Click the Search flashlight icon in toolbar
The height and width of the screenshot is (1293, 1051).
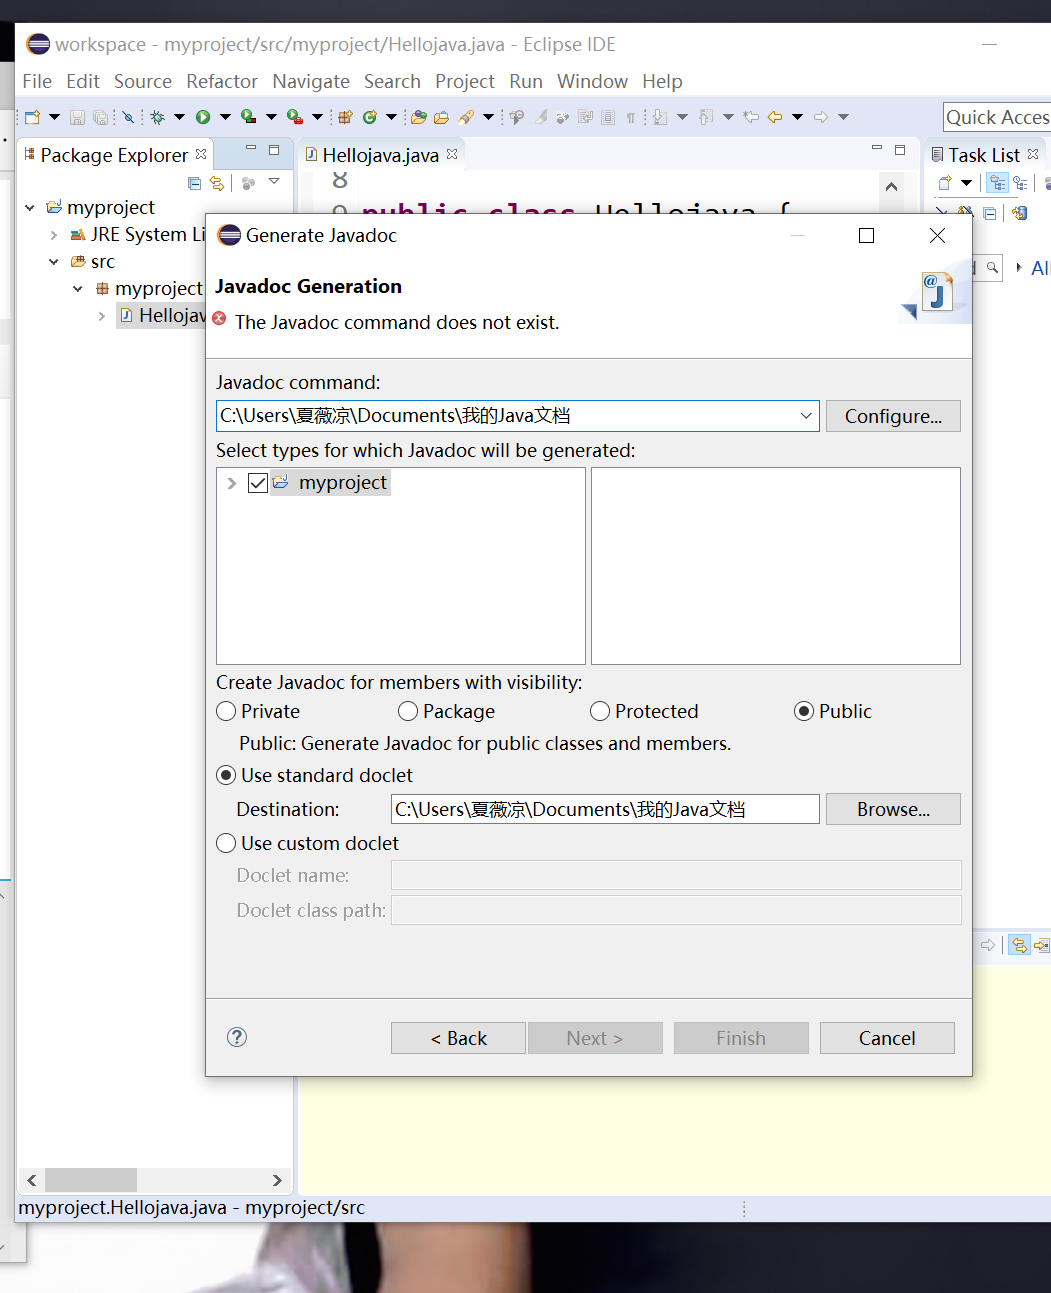pyautogui.click(x=466, y=117)
